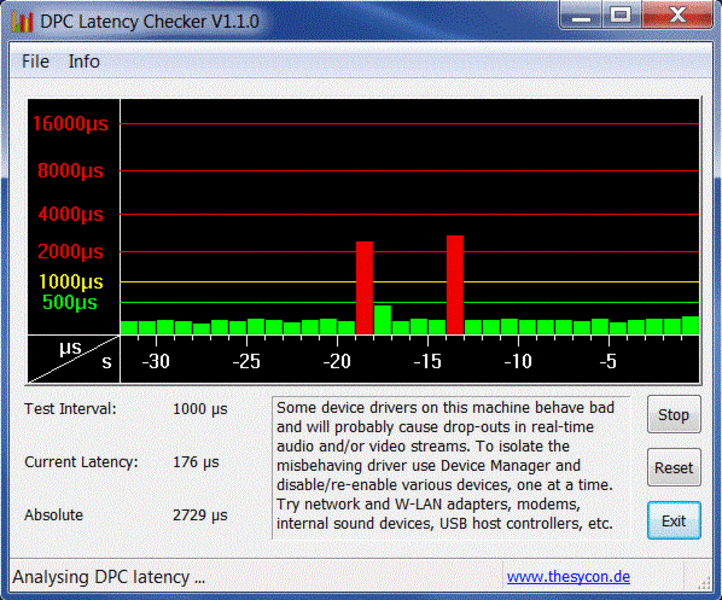Click the red latency spike bar near -19 seconds
722x600 pixels.
point(364,288)
